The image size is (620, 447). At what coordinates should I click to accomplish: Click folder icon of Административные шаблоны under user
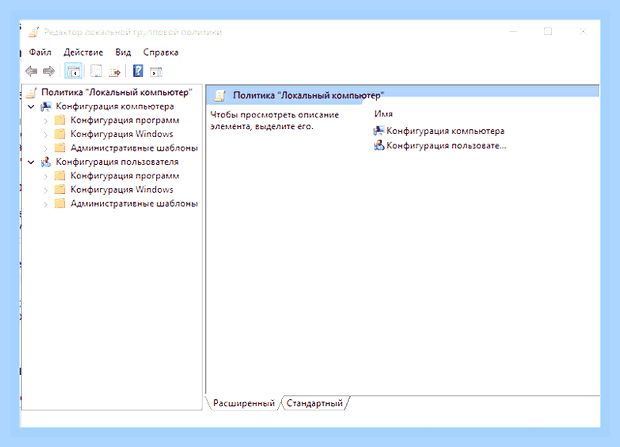coord(60,204)
